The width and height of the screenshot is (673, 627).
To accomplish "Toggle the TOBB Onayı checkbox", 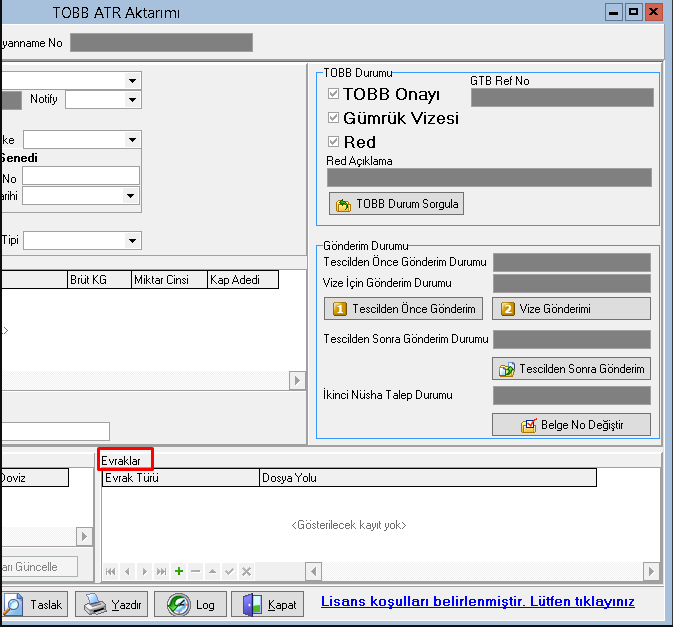I will [x=333, y=94].
